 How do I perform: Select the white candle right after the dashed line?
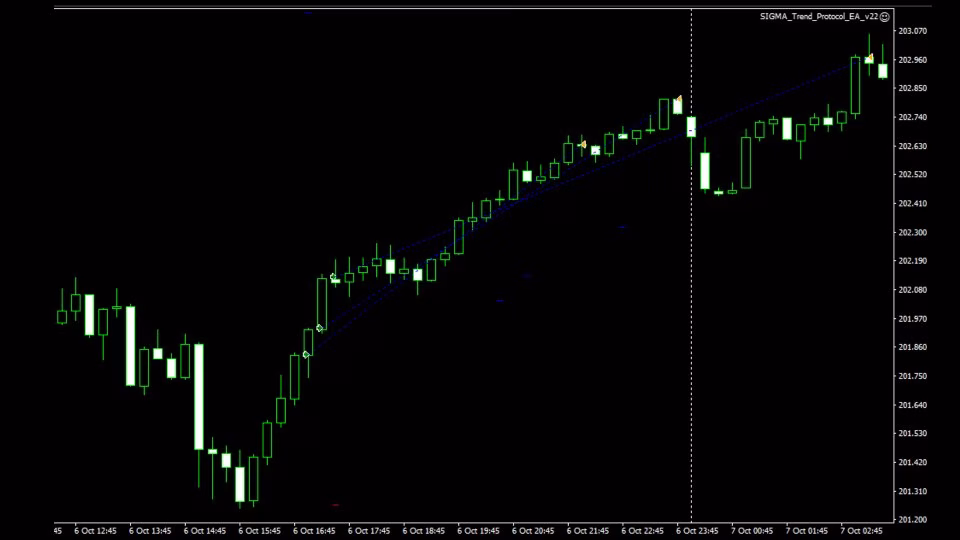tap(705, 171)
